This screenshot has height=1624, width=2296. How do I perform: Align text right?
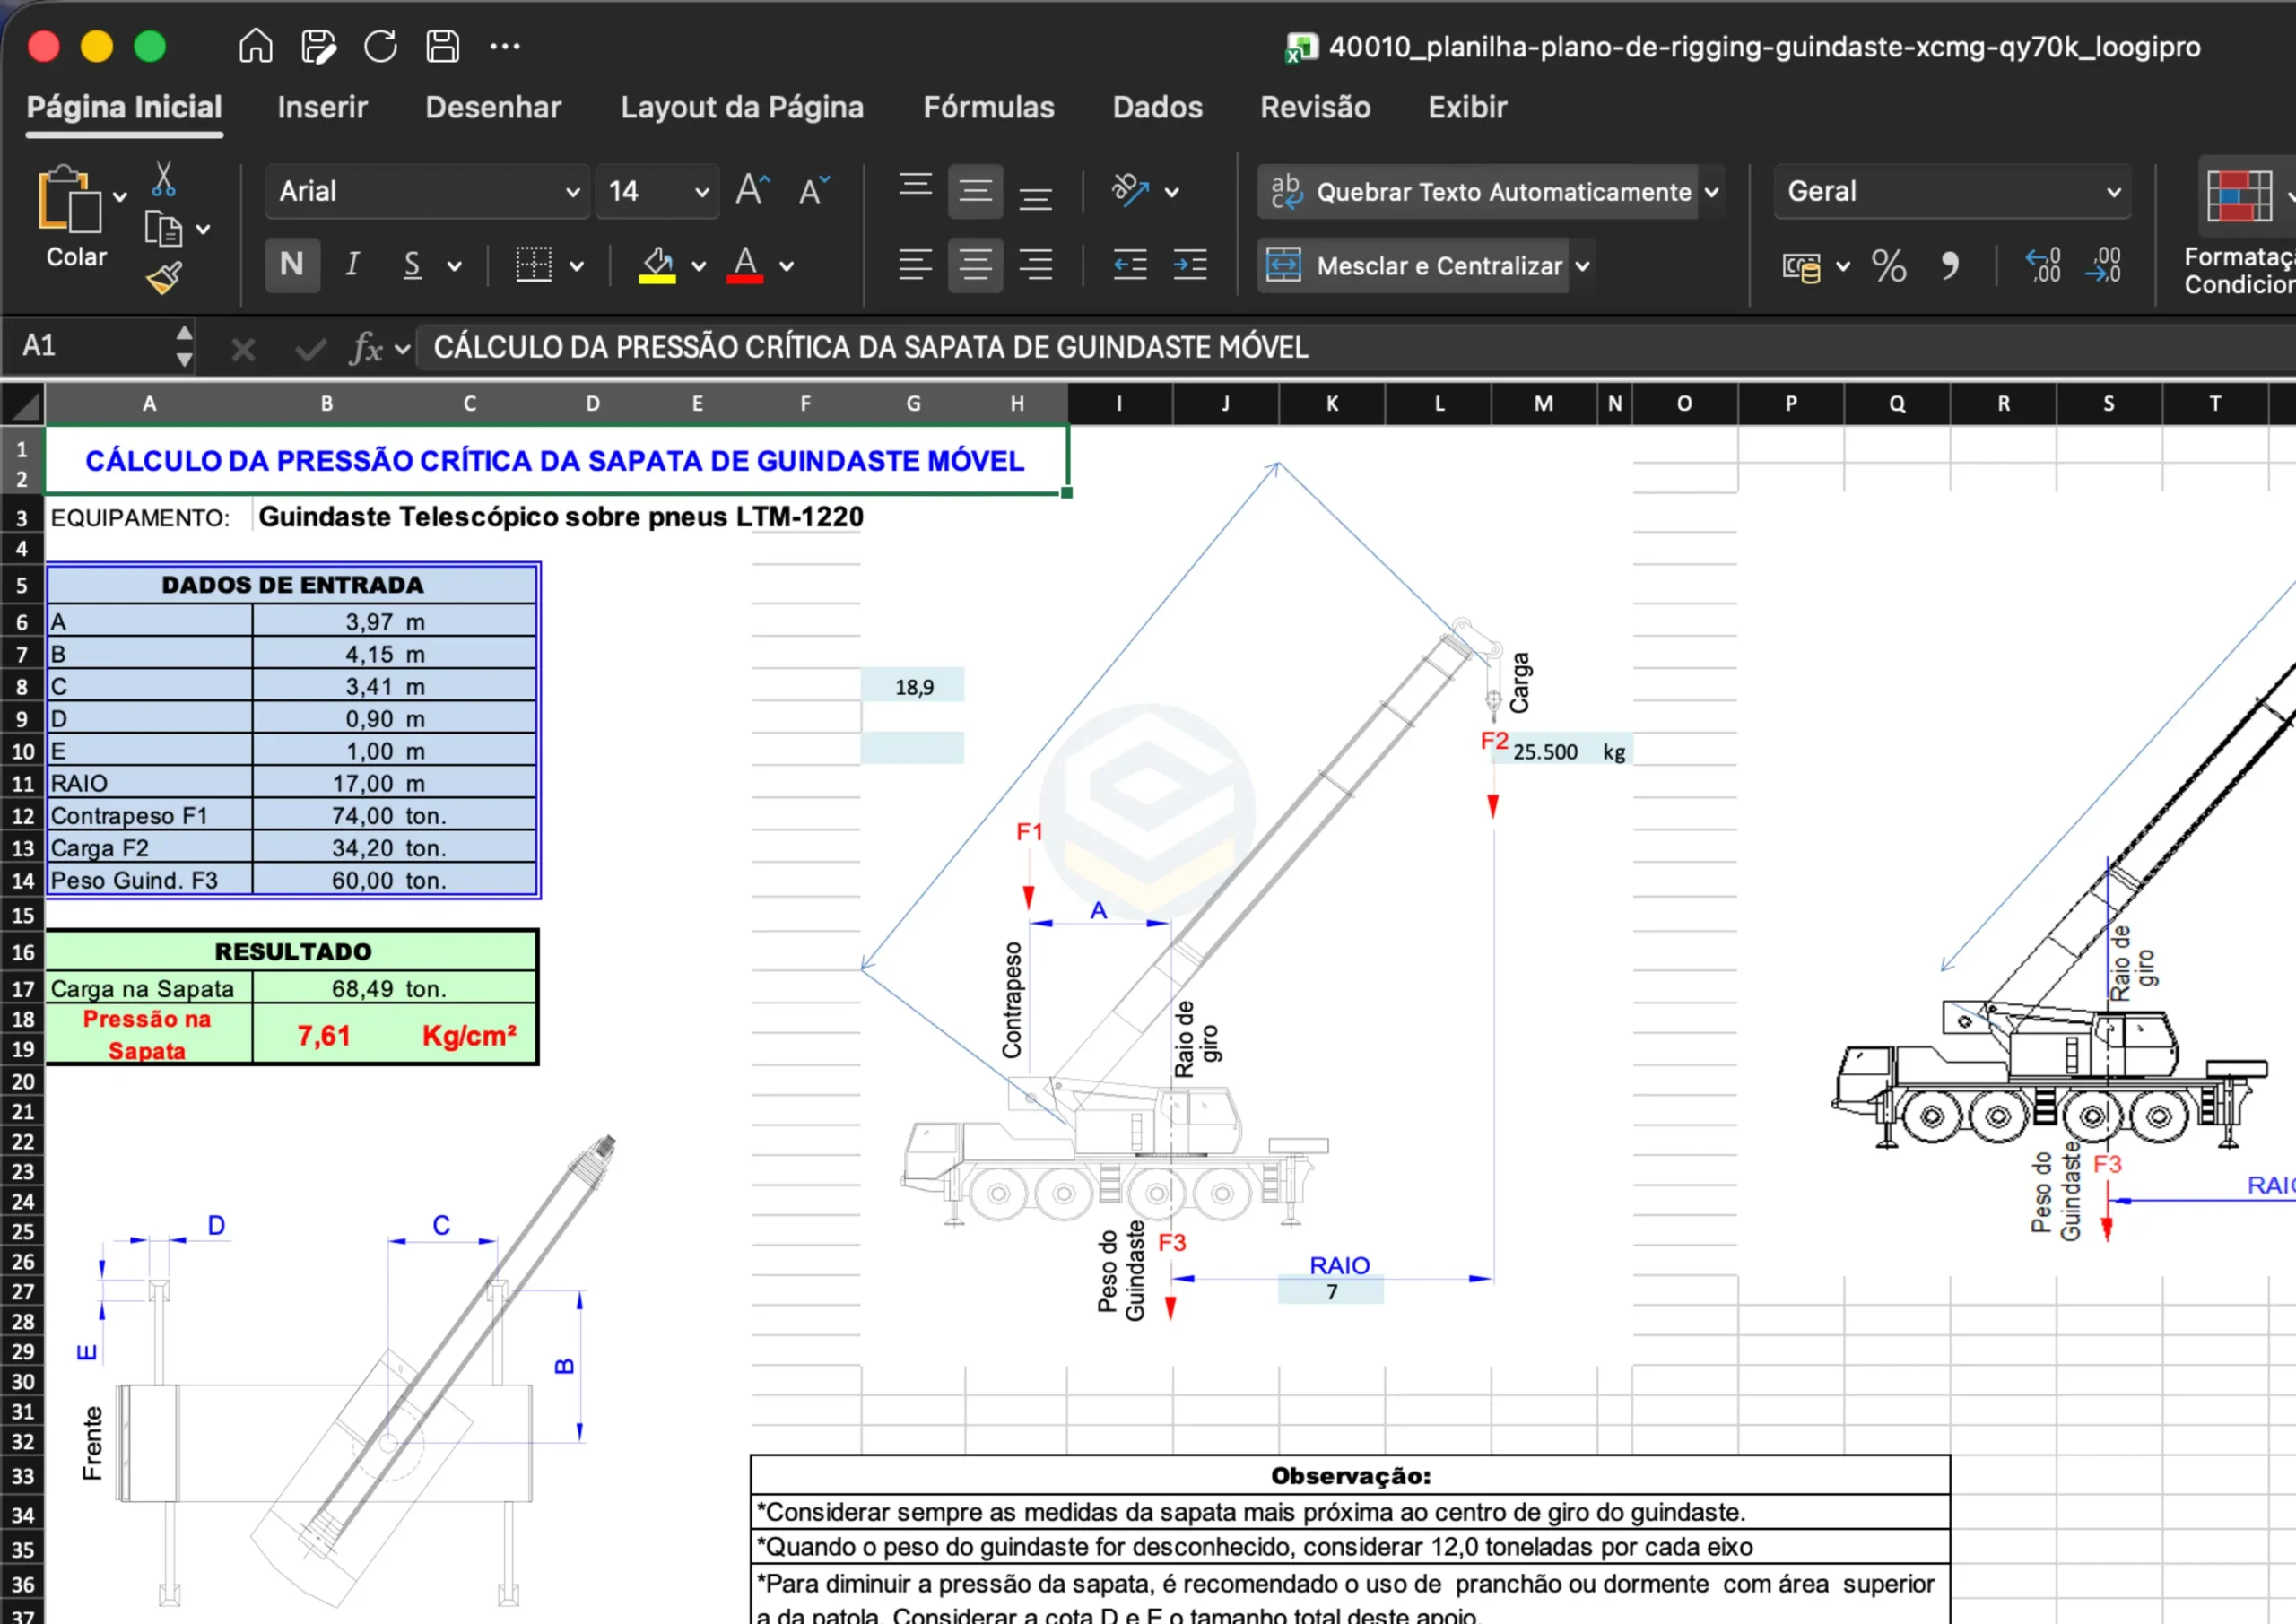point(1035,265)
